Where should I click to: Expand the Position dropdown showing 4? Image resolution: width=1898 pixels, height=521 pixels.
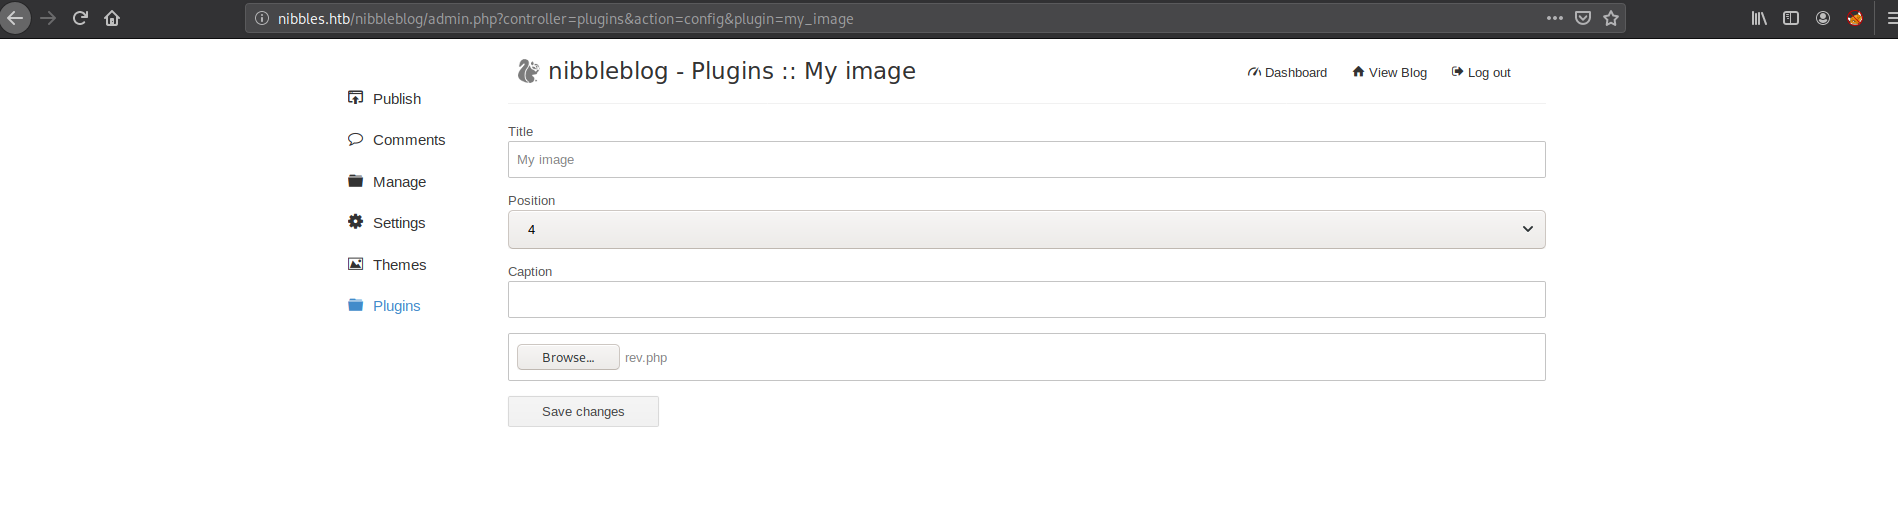[1026, 229]
